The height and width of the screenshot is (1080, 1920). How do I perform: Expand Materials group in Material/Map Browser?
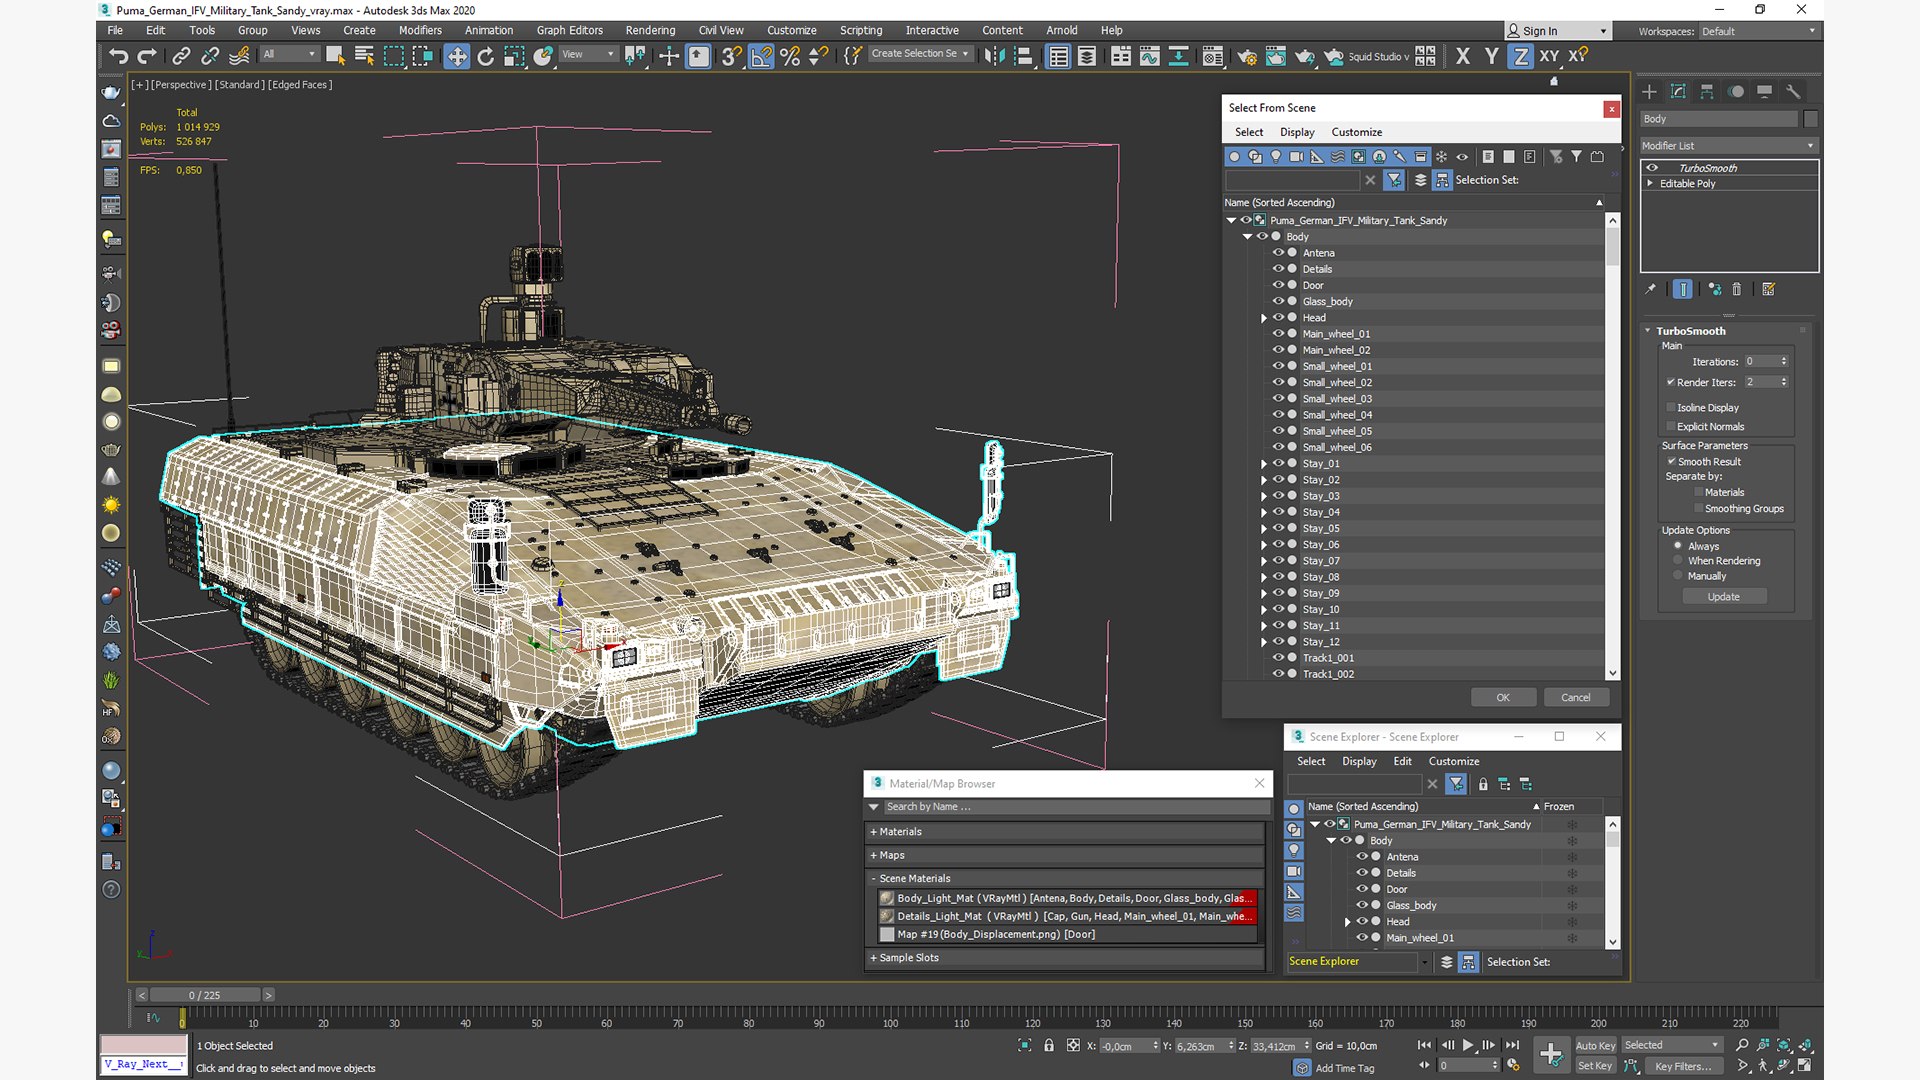tap(1066, 832)
